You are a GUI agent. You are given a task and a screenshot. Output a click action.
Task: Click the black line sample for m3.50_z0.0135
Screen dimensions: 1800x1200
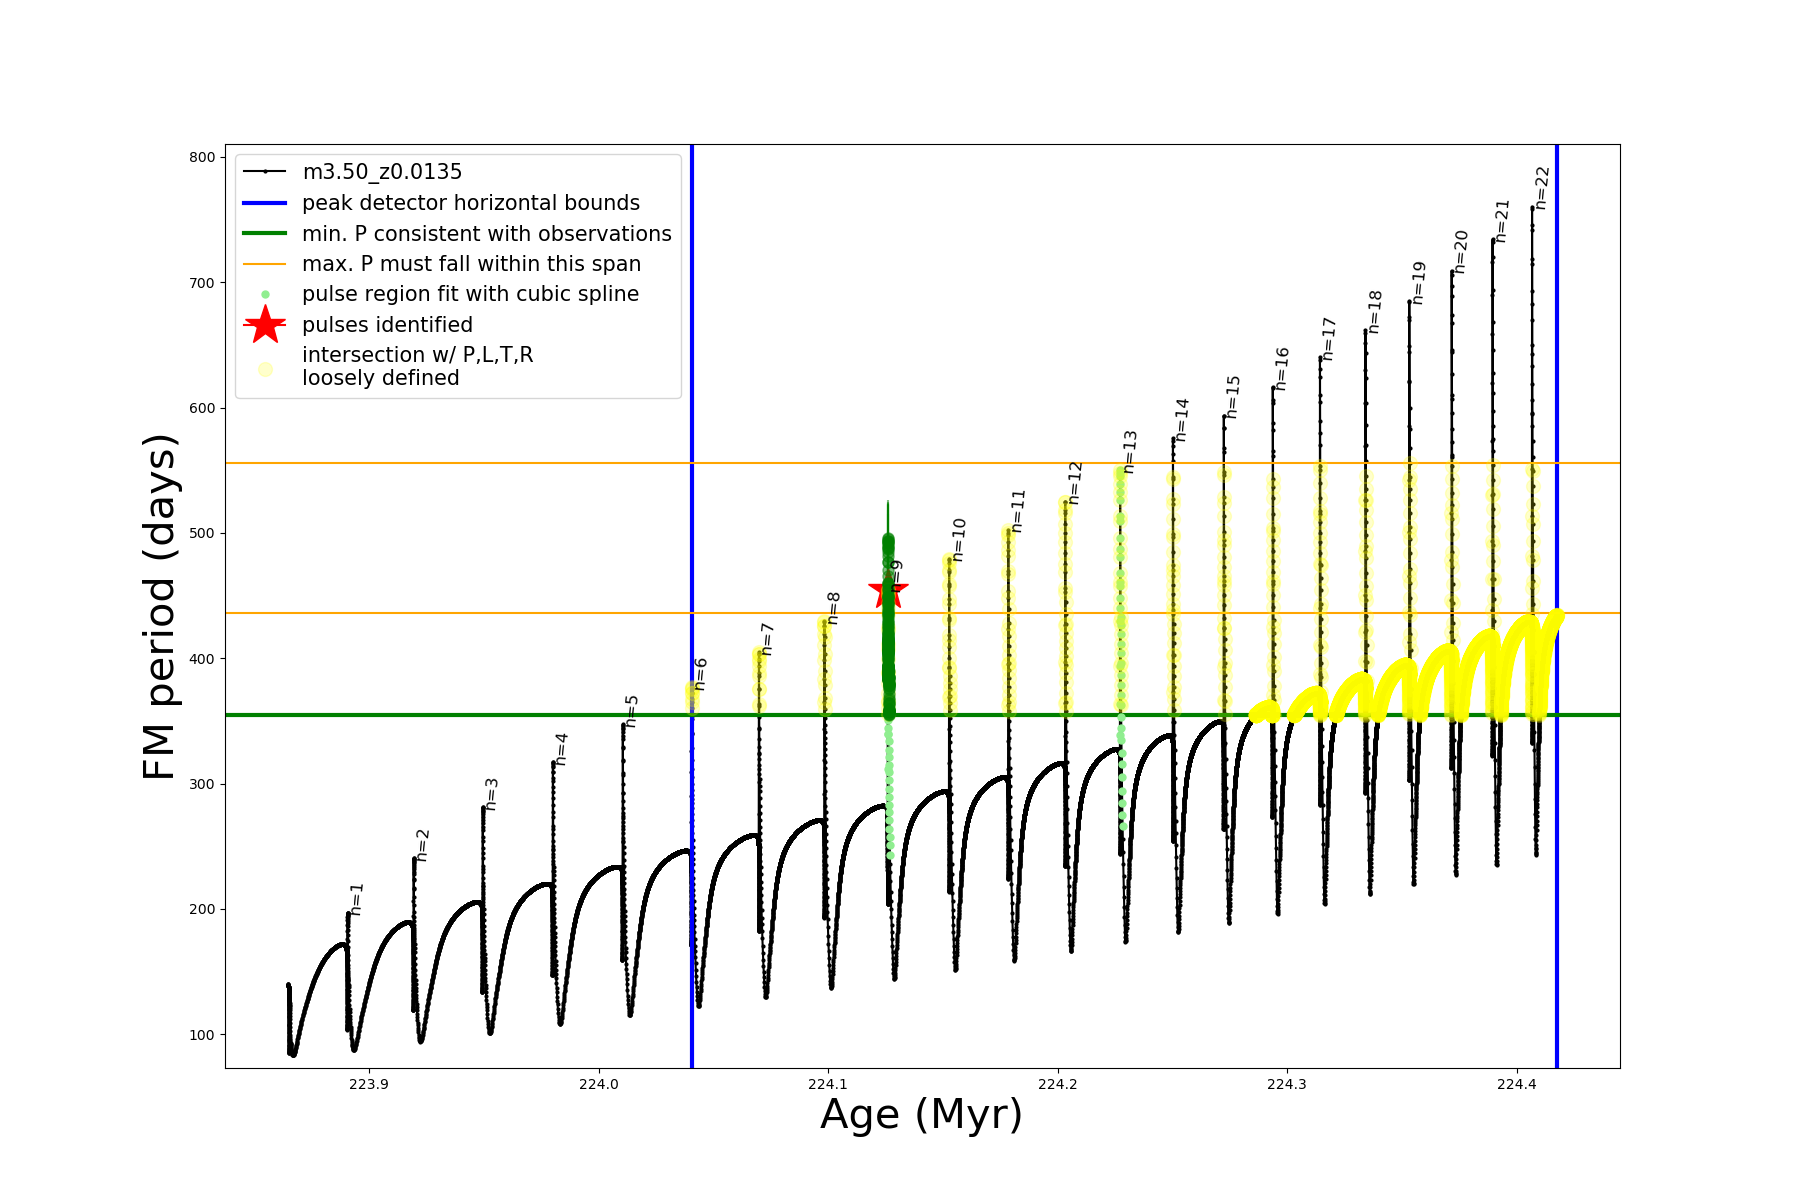point(265,172)
